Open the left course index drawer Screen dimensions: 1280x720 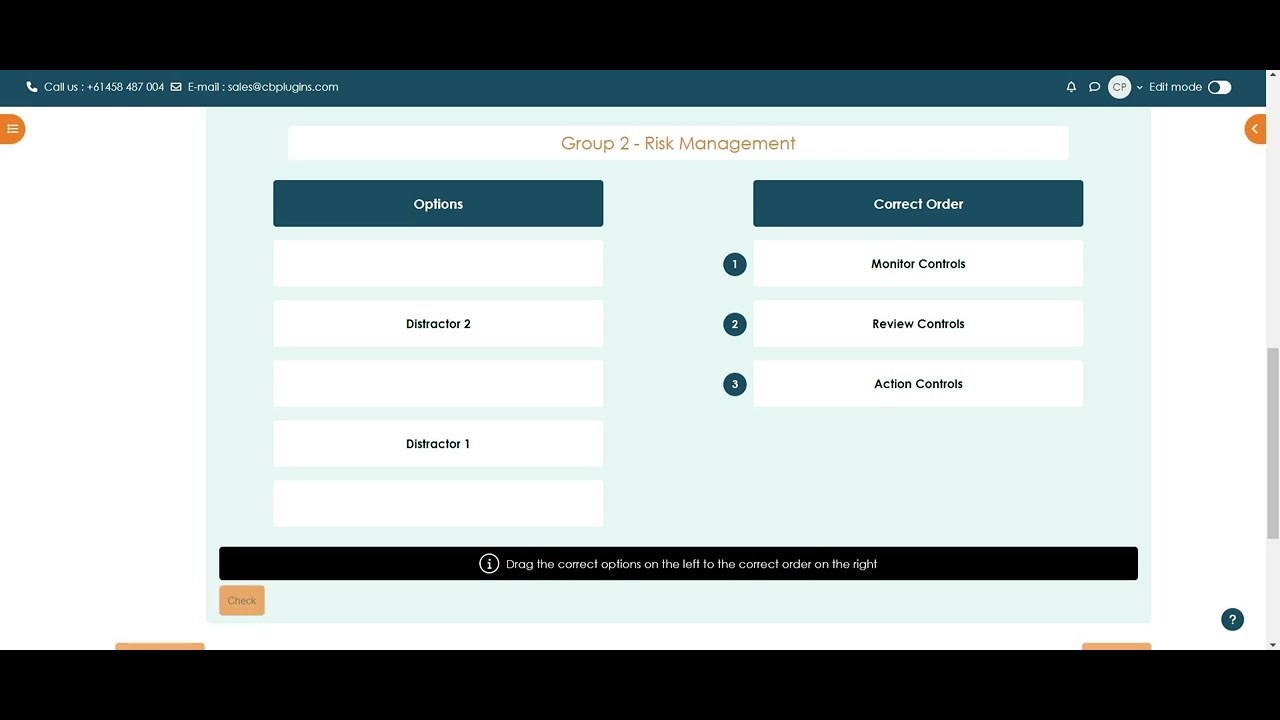pyautogui.click(x=12, y=129)
